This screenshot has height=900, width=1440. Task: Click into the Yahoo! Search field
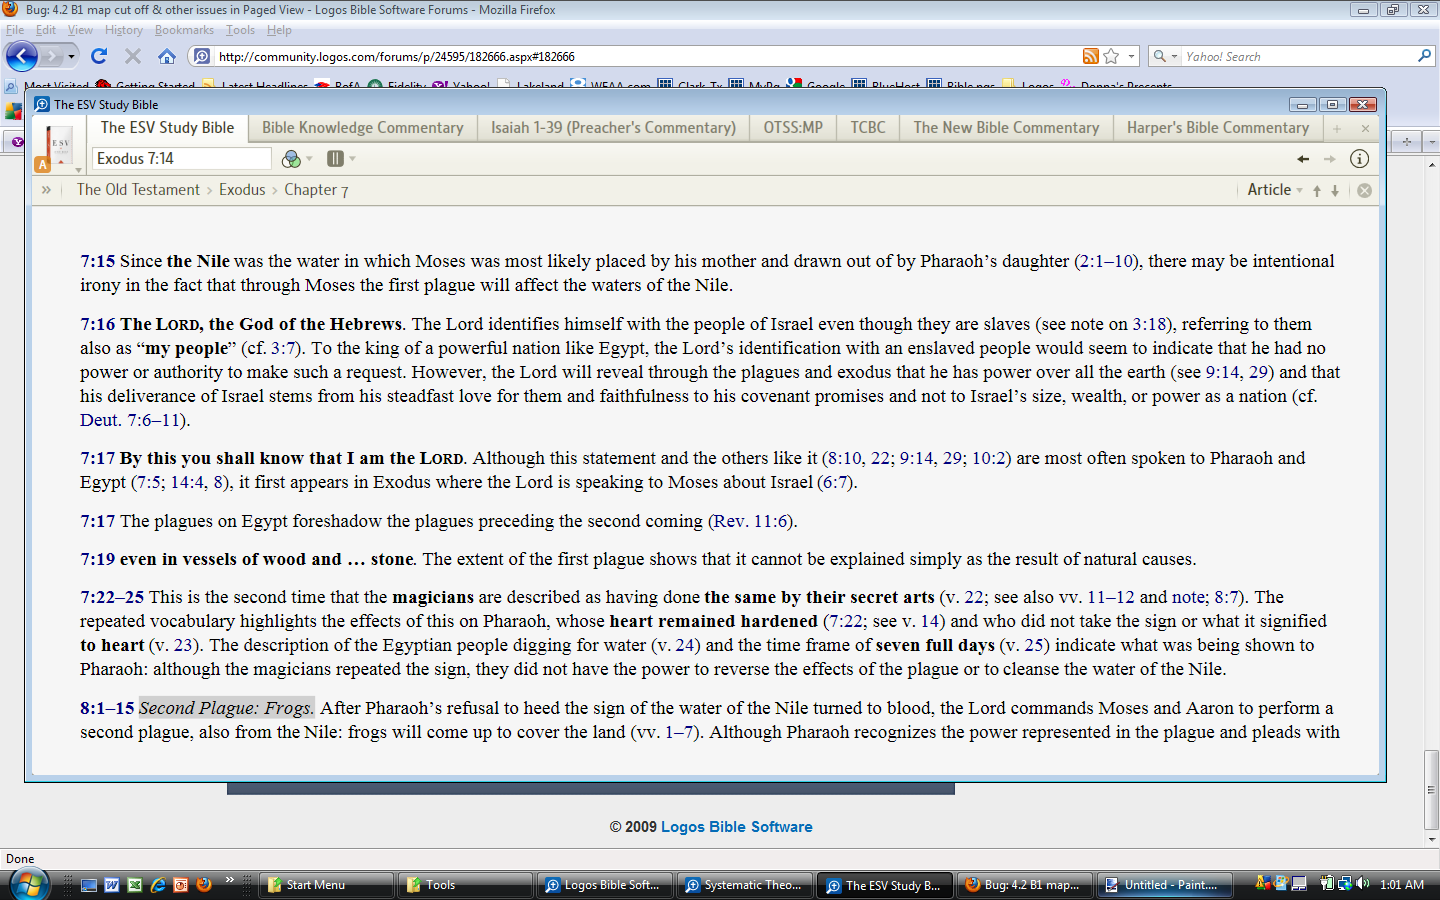tap(1298, 56)
